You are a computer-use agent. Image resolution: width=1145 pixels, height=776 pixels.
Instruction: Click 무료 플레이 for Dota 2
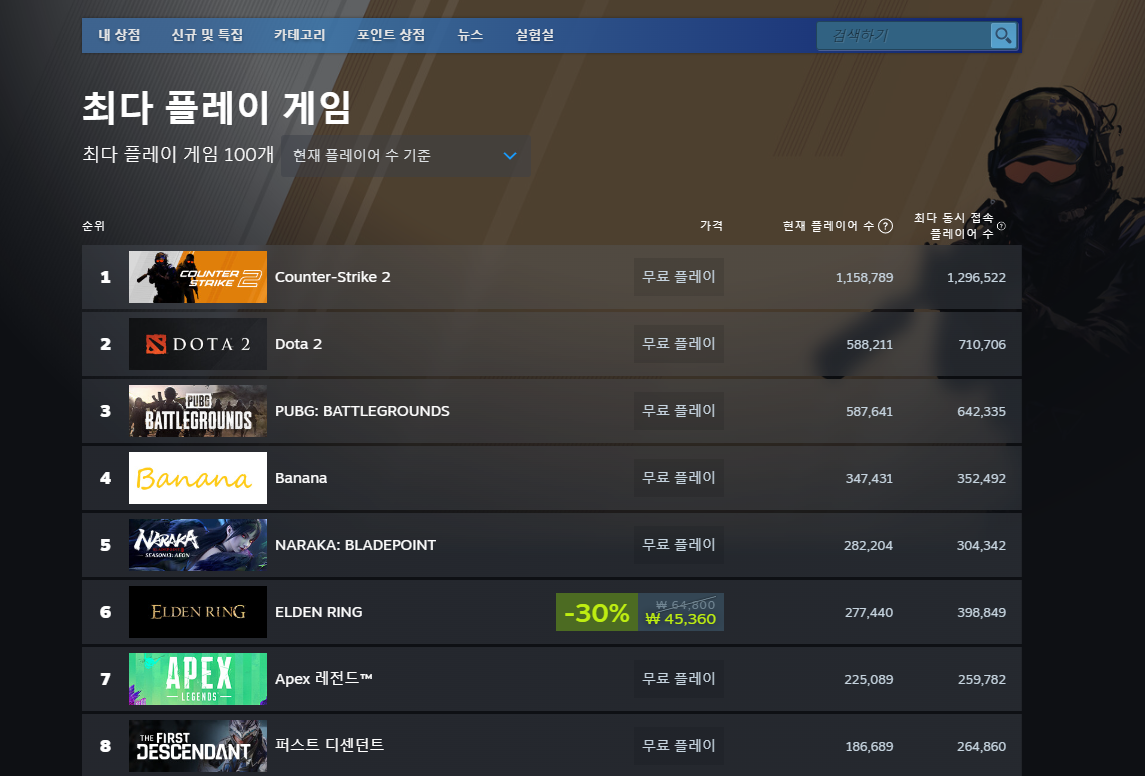(x=678, y=344)
